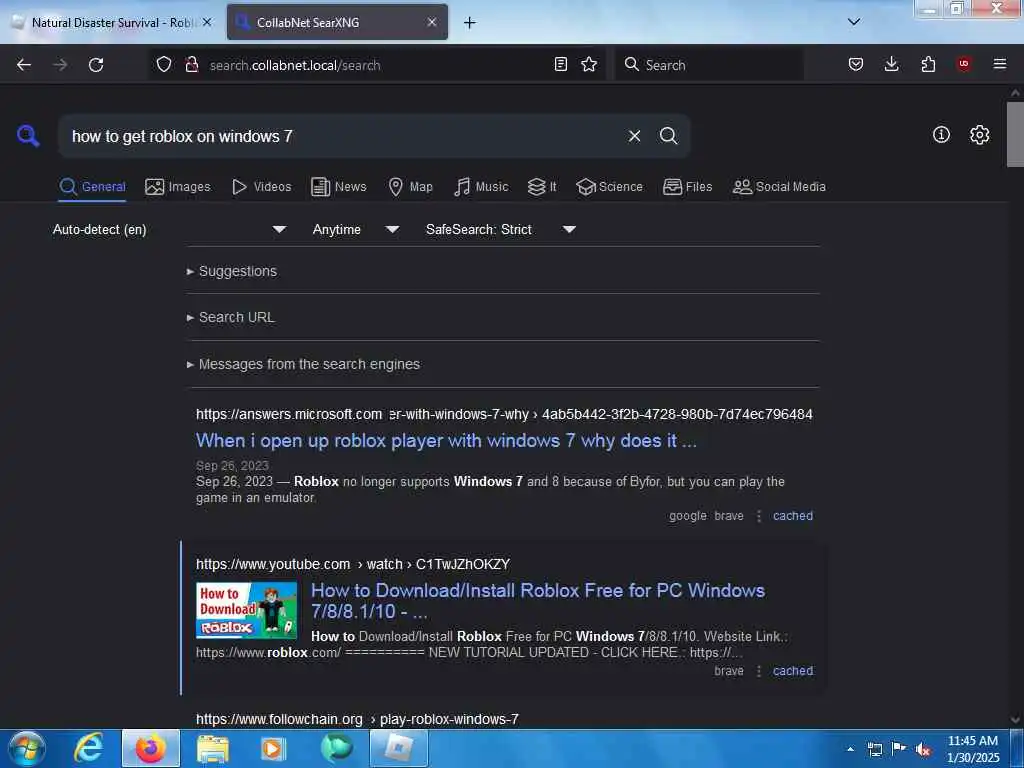Open the SearXNG preferences gear
The image size is (1024, 768).
[x=979, y=135]
